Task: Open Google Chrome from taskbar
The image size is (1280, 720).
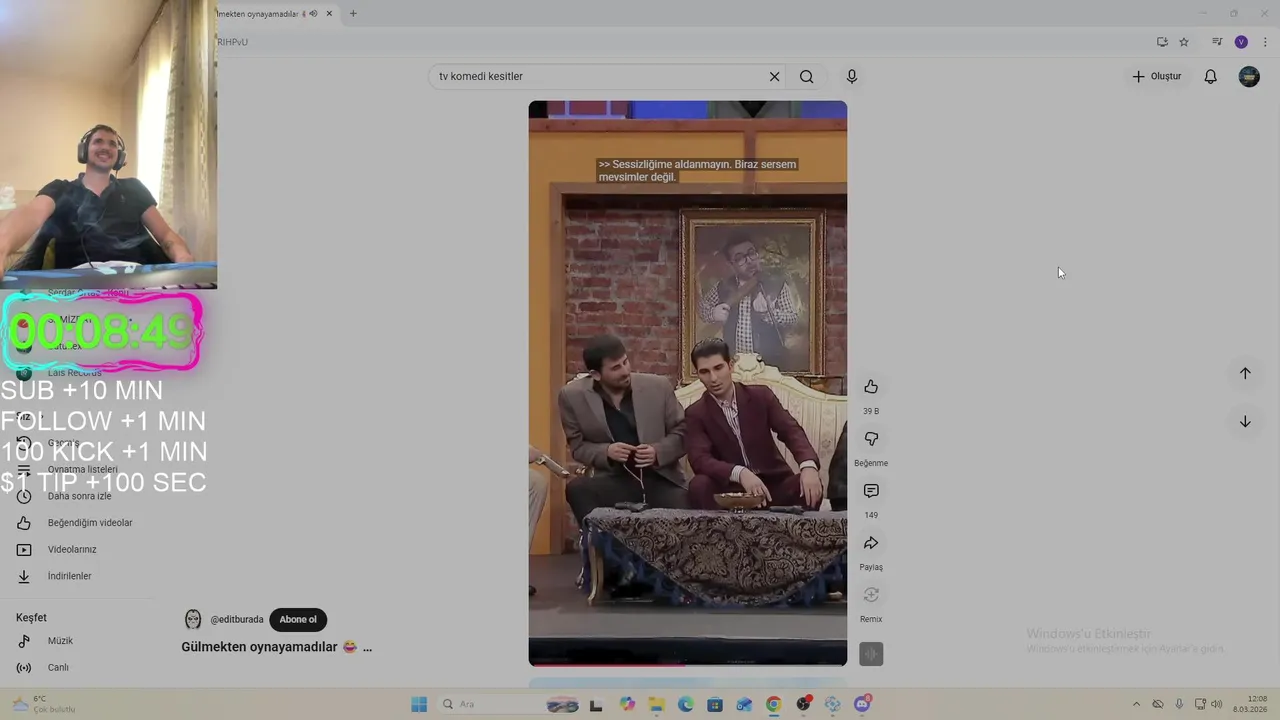Action: coord(773,704)
